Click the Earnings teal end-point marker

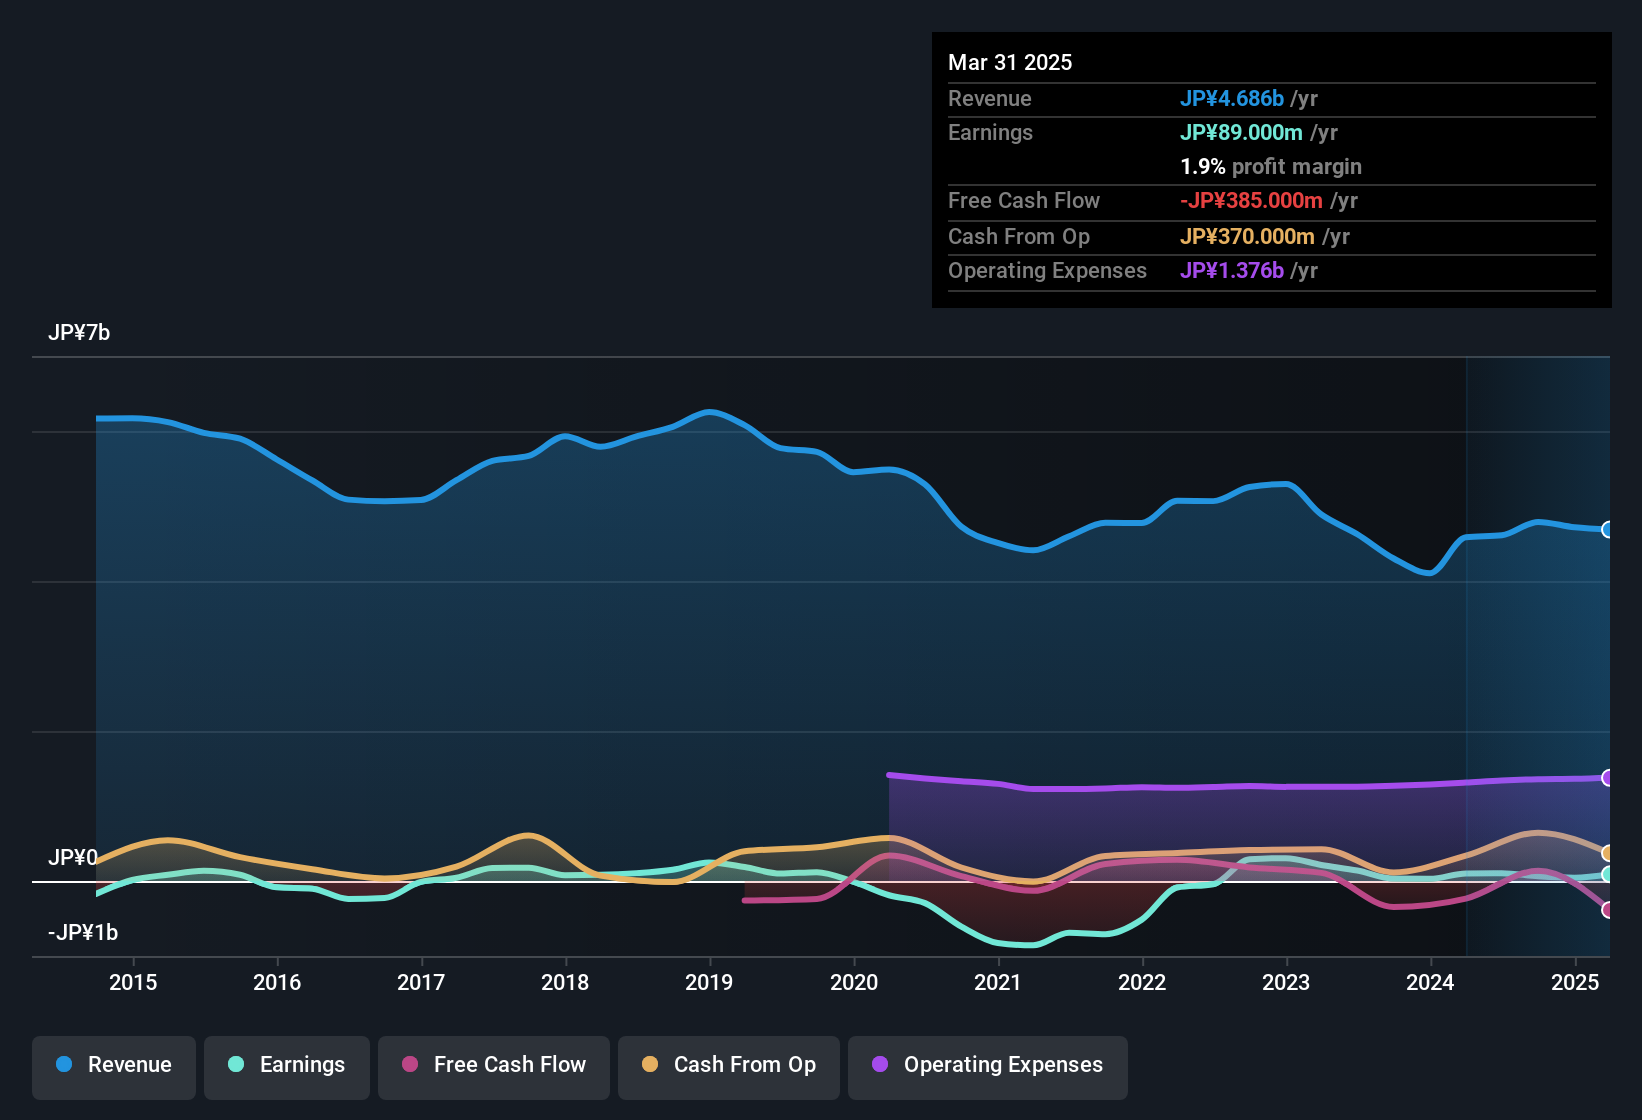[x=1607, y=874]
